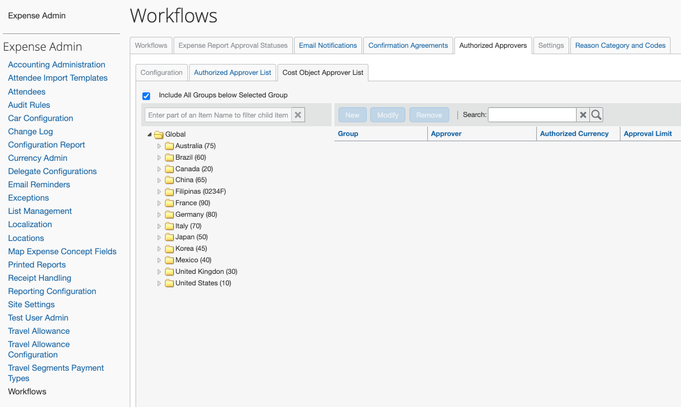Click the Global folder icon
Viewport: 681px width, 407px height.
pyautogui.click(x=158, y=135)
